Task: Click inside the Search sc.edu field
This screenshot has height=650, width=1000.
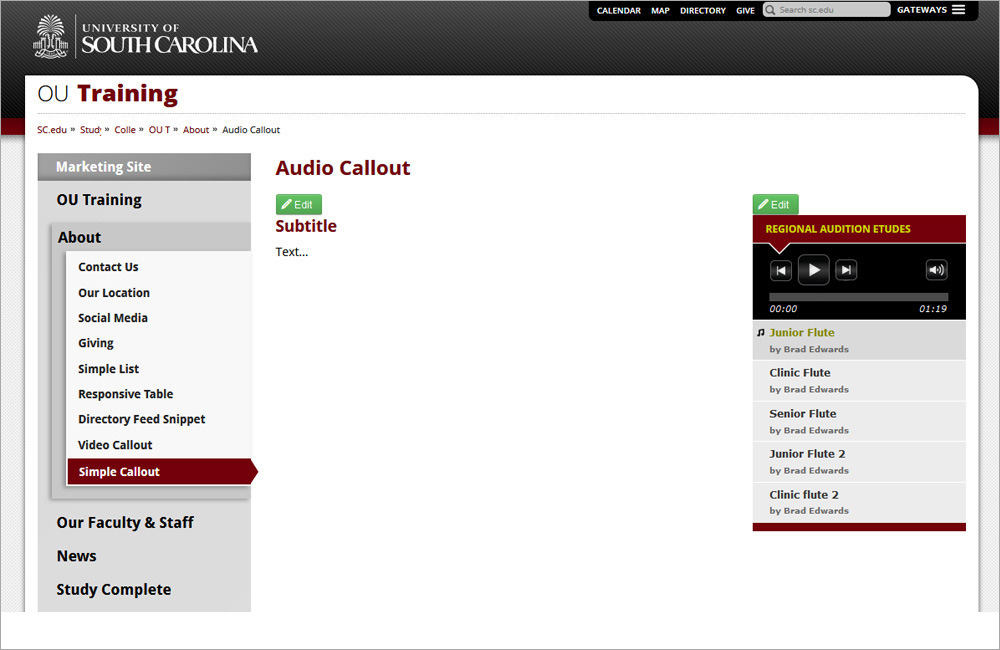Action: 830,10
